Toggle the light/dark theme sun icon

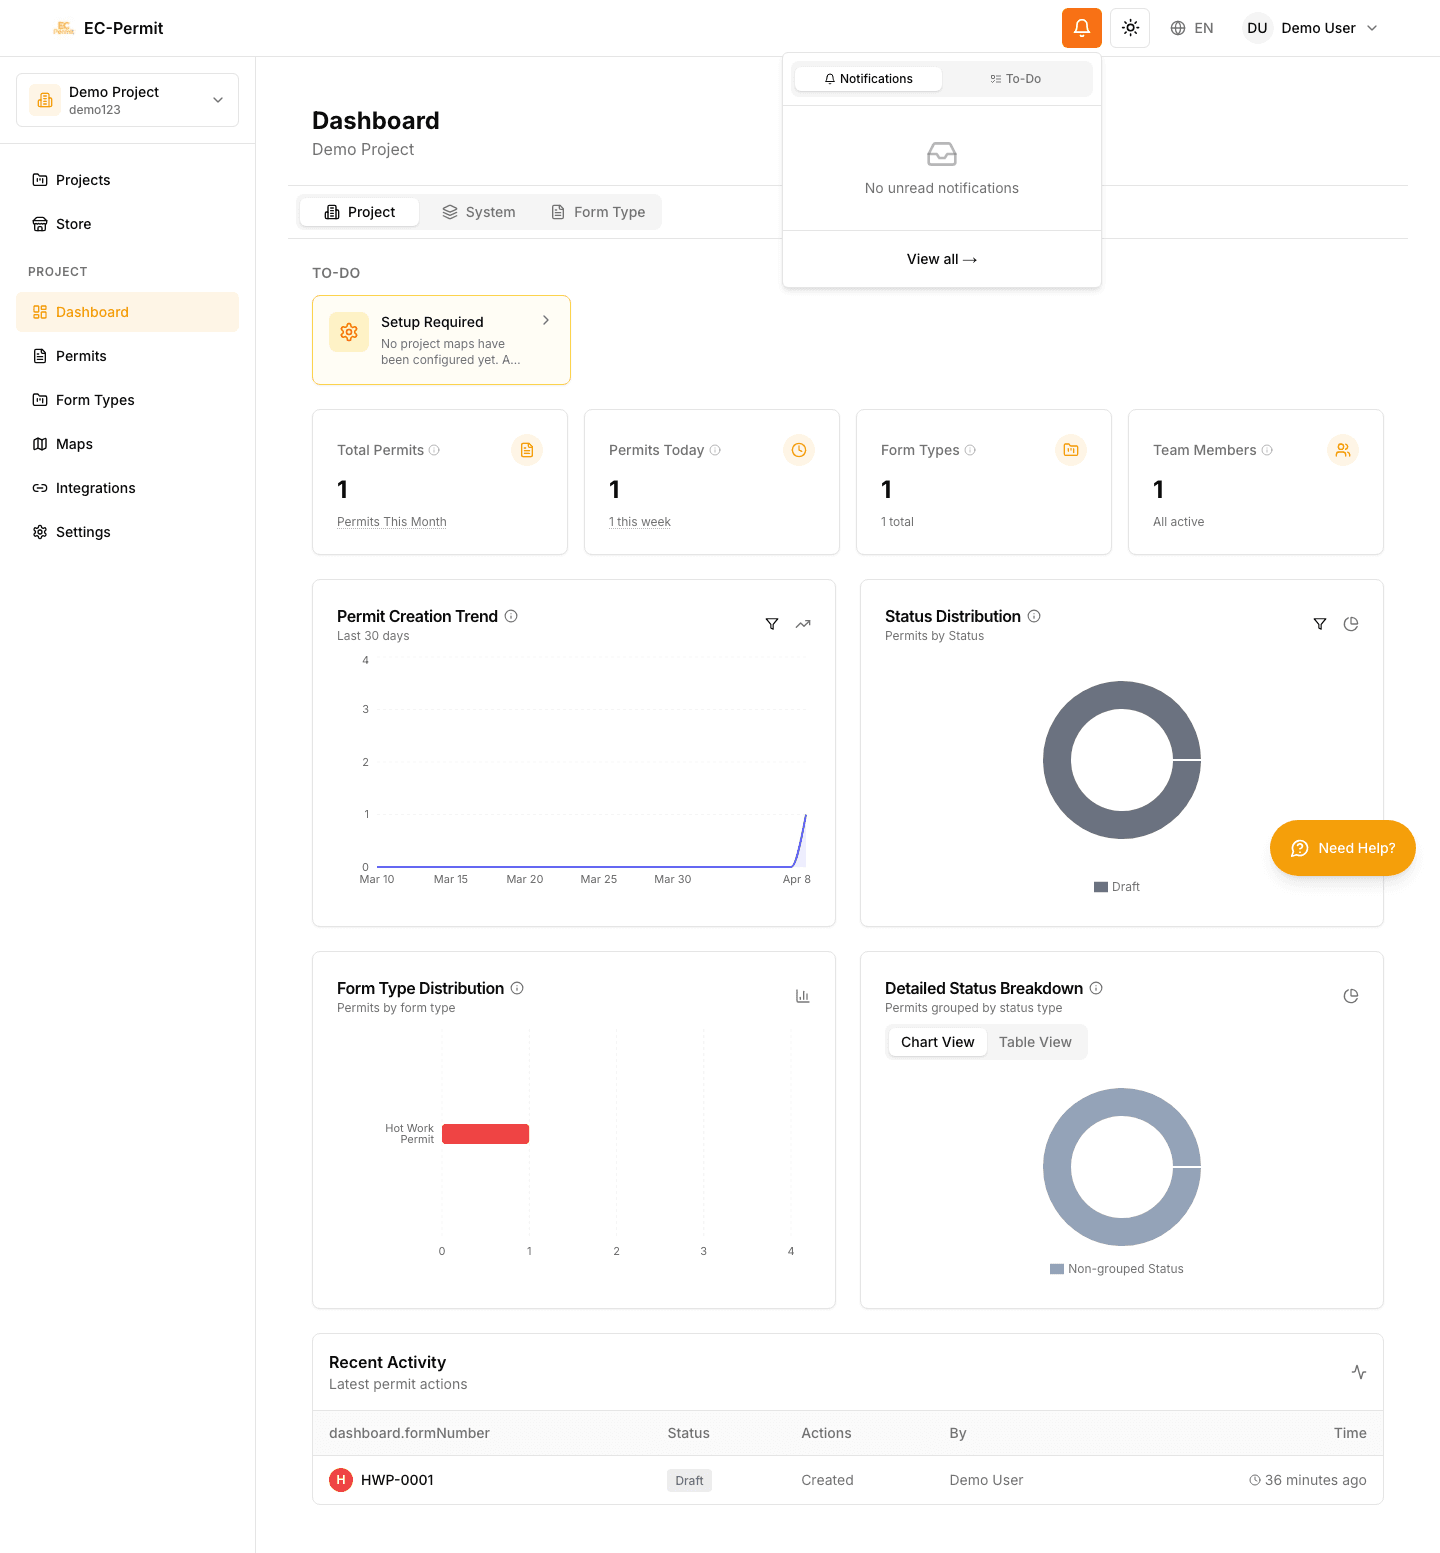[x=1130, y=28]
